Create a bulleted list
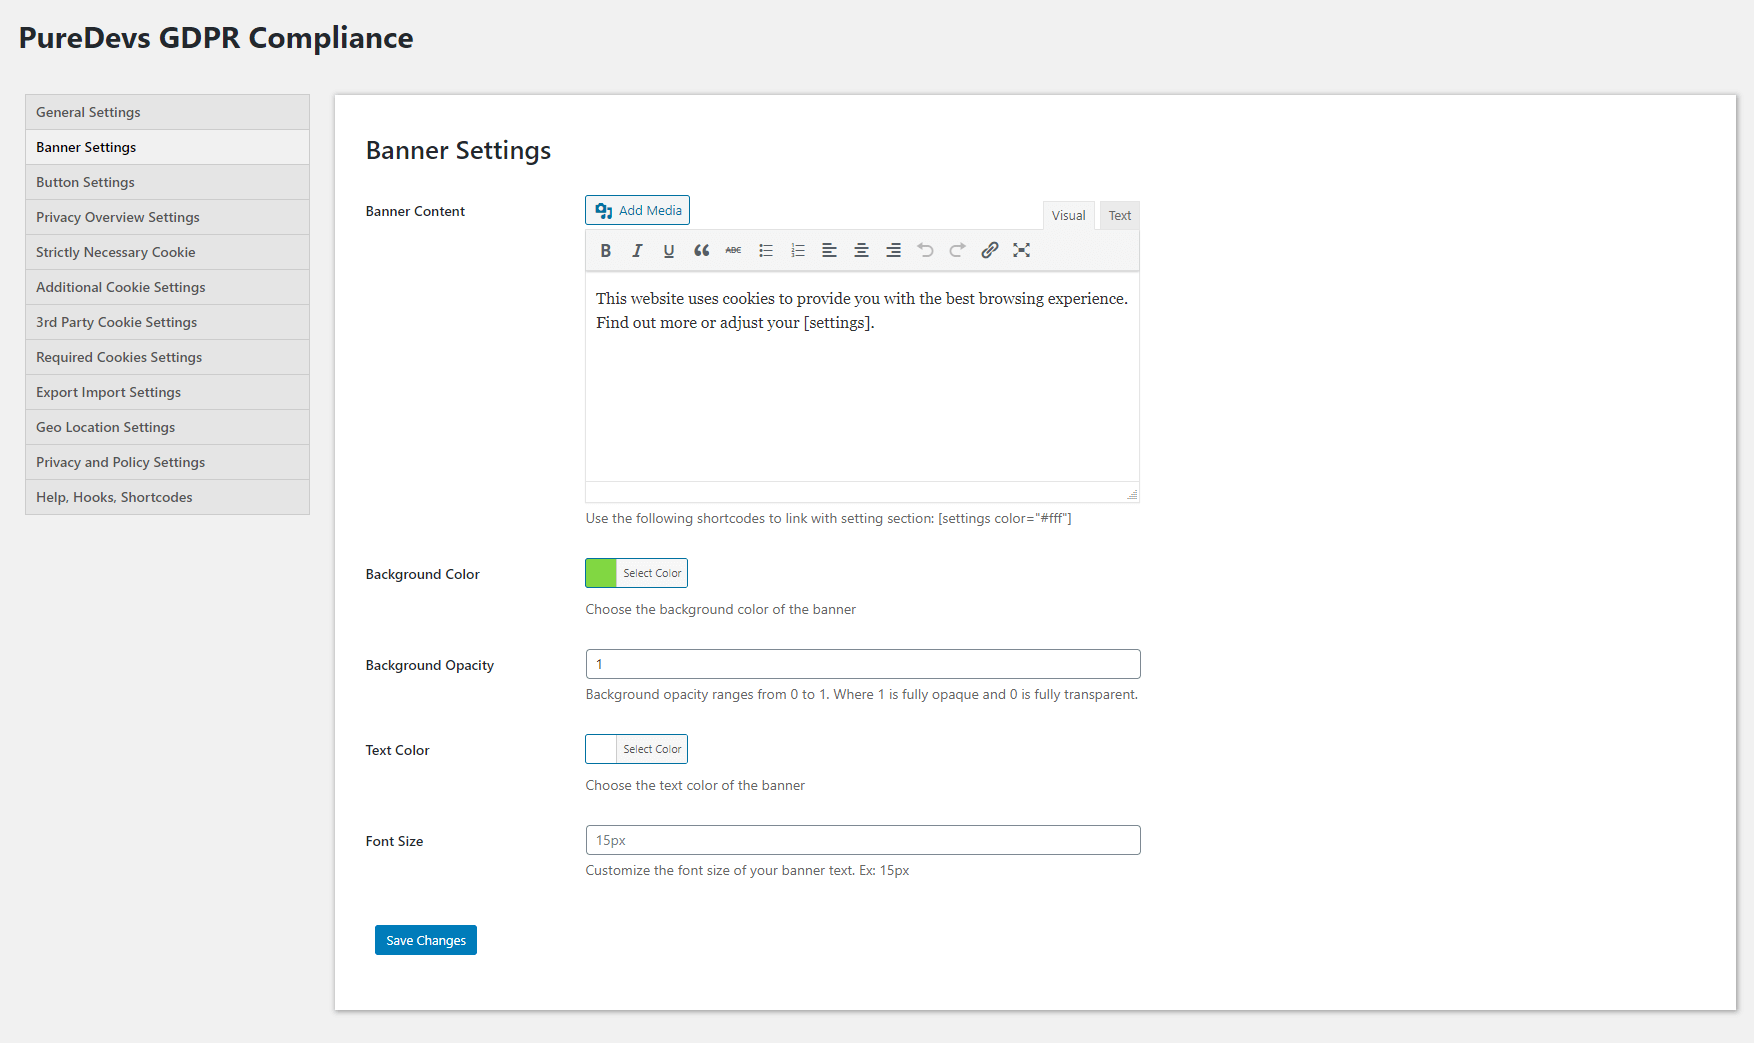Viewport: 1754px width, 1043px height. [x=765, y=250]
